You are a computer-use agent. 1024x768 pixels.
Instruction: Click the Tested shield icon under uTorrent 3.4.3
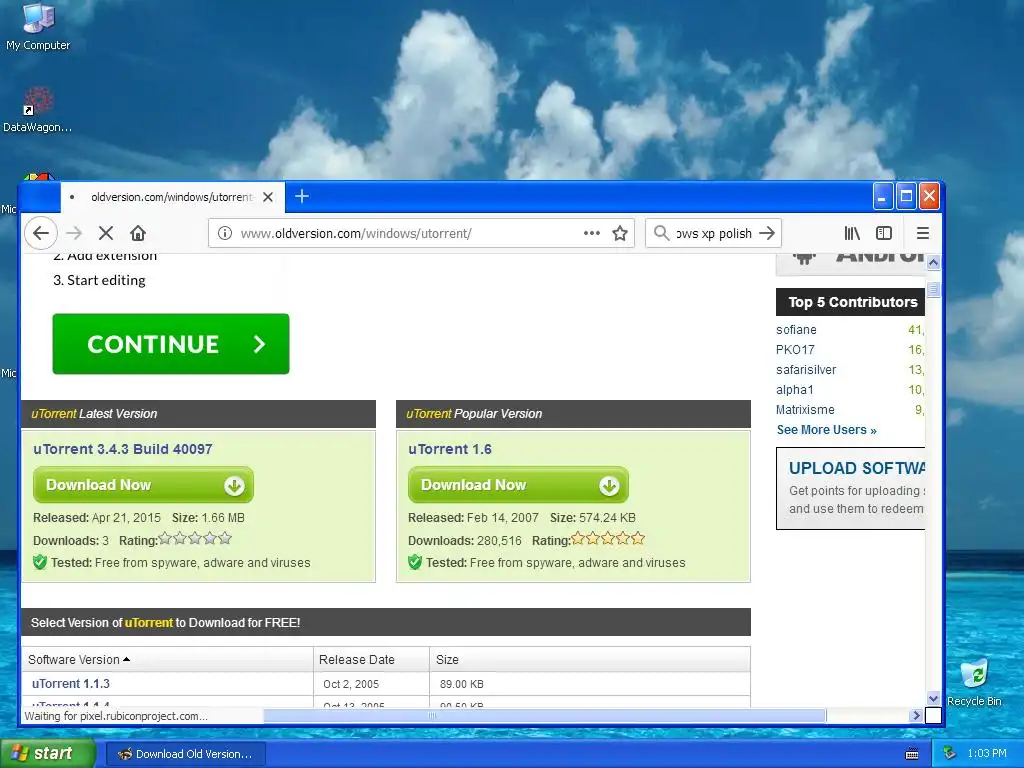(x=40, y=562)
